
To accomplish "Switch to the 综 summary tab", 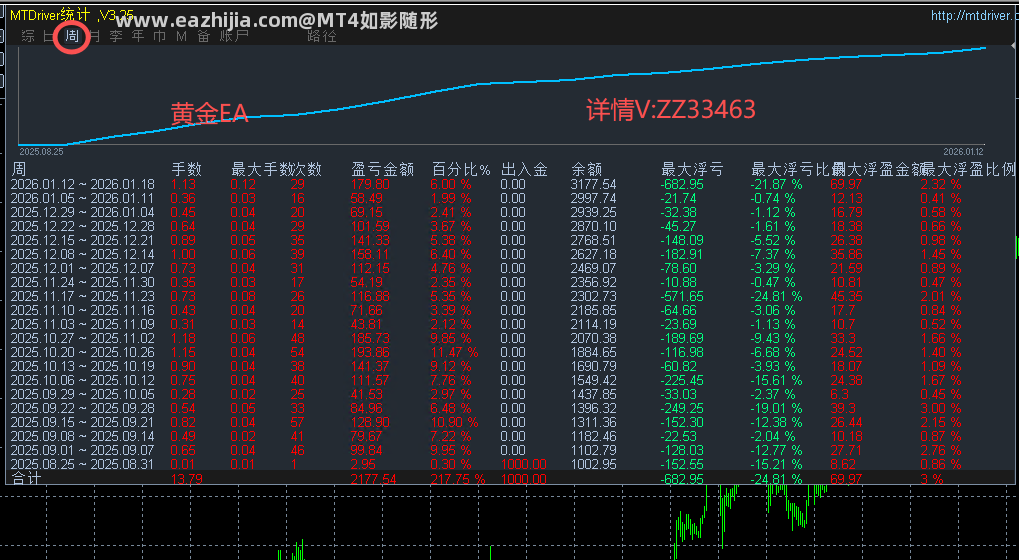I will (x=28, y=36).
